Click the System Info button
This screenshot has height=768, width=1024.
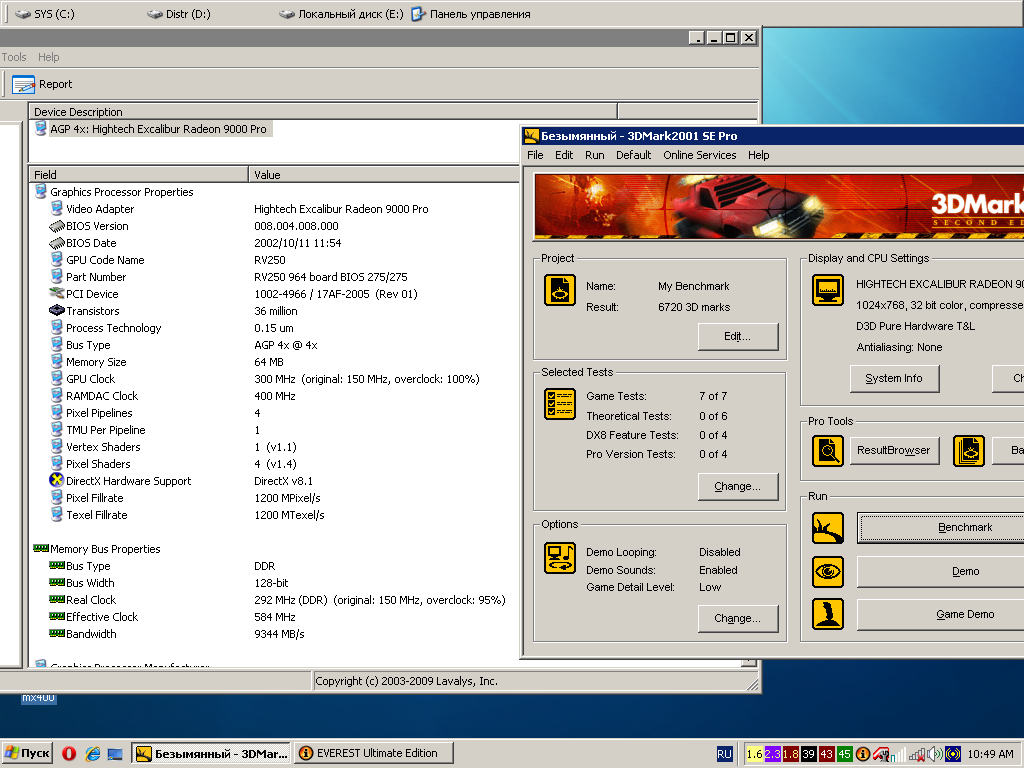click(894, 378)
